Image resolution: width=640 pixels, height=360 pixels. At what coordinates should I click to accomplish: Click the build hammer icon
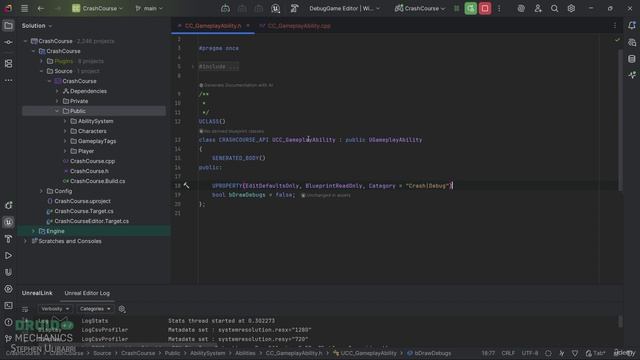[294, 8]
